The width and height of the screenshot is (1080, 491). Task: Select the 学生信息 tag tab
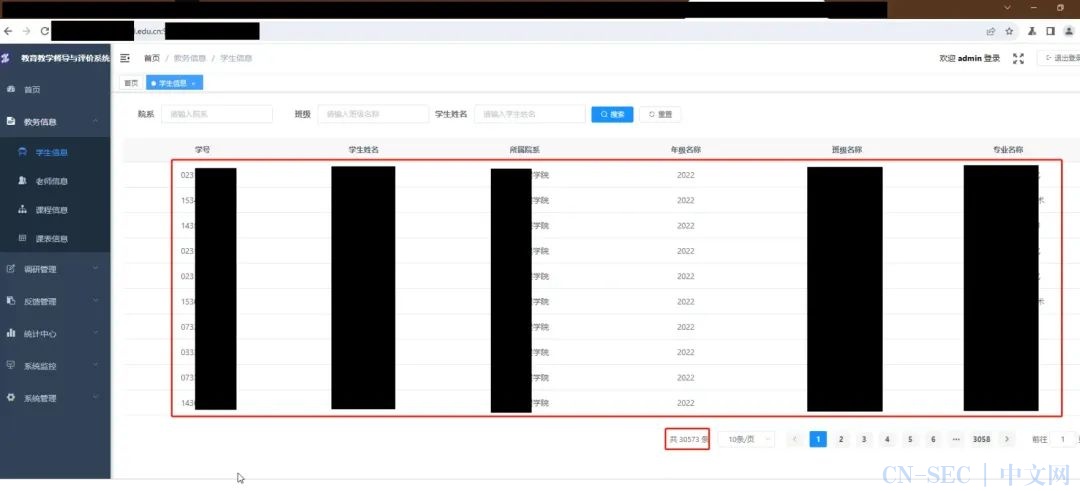click(x=172, y=83)
